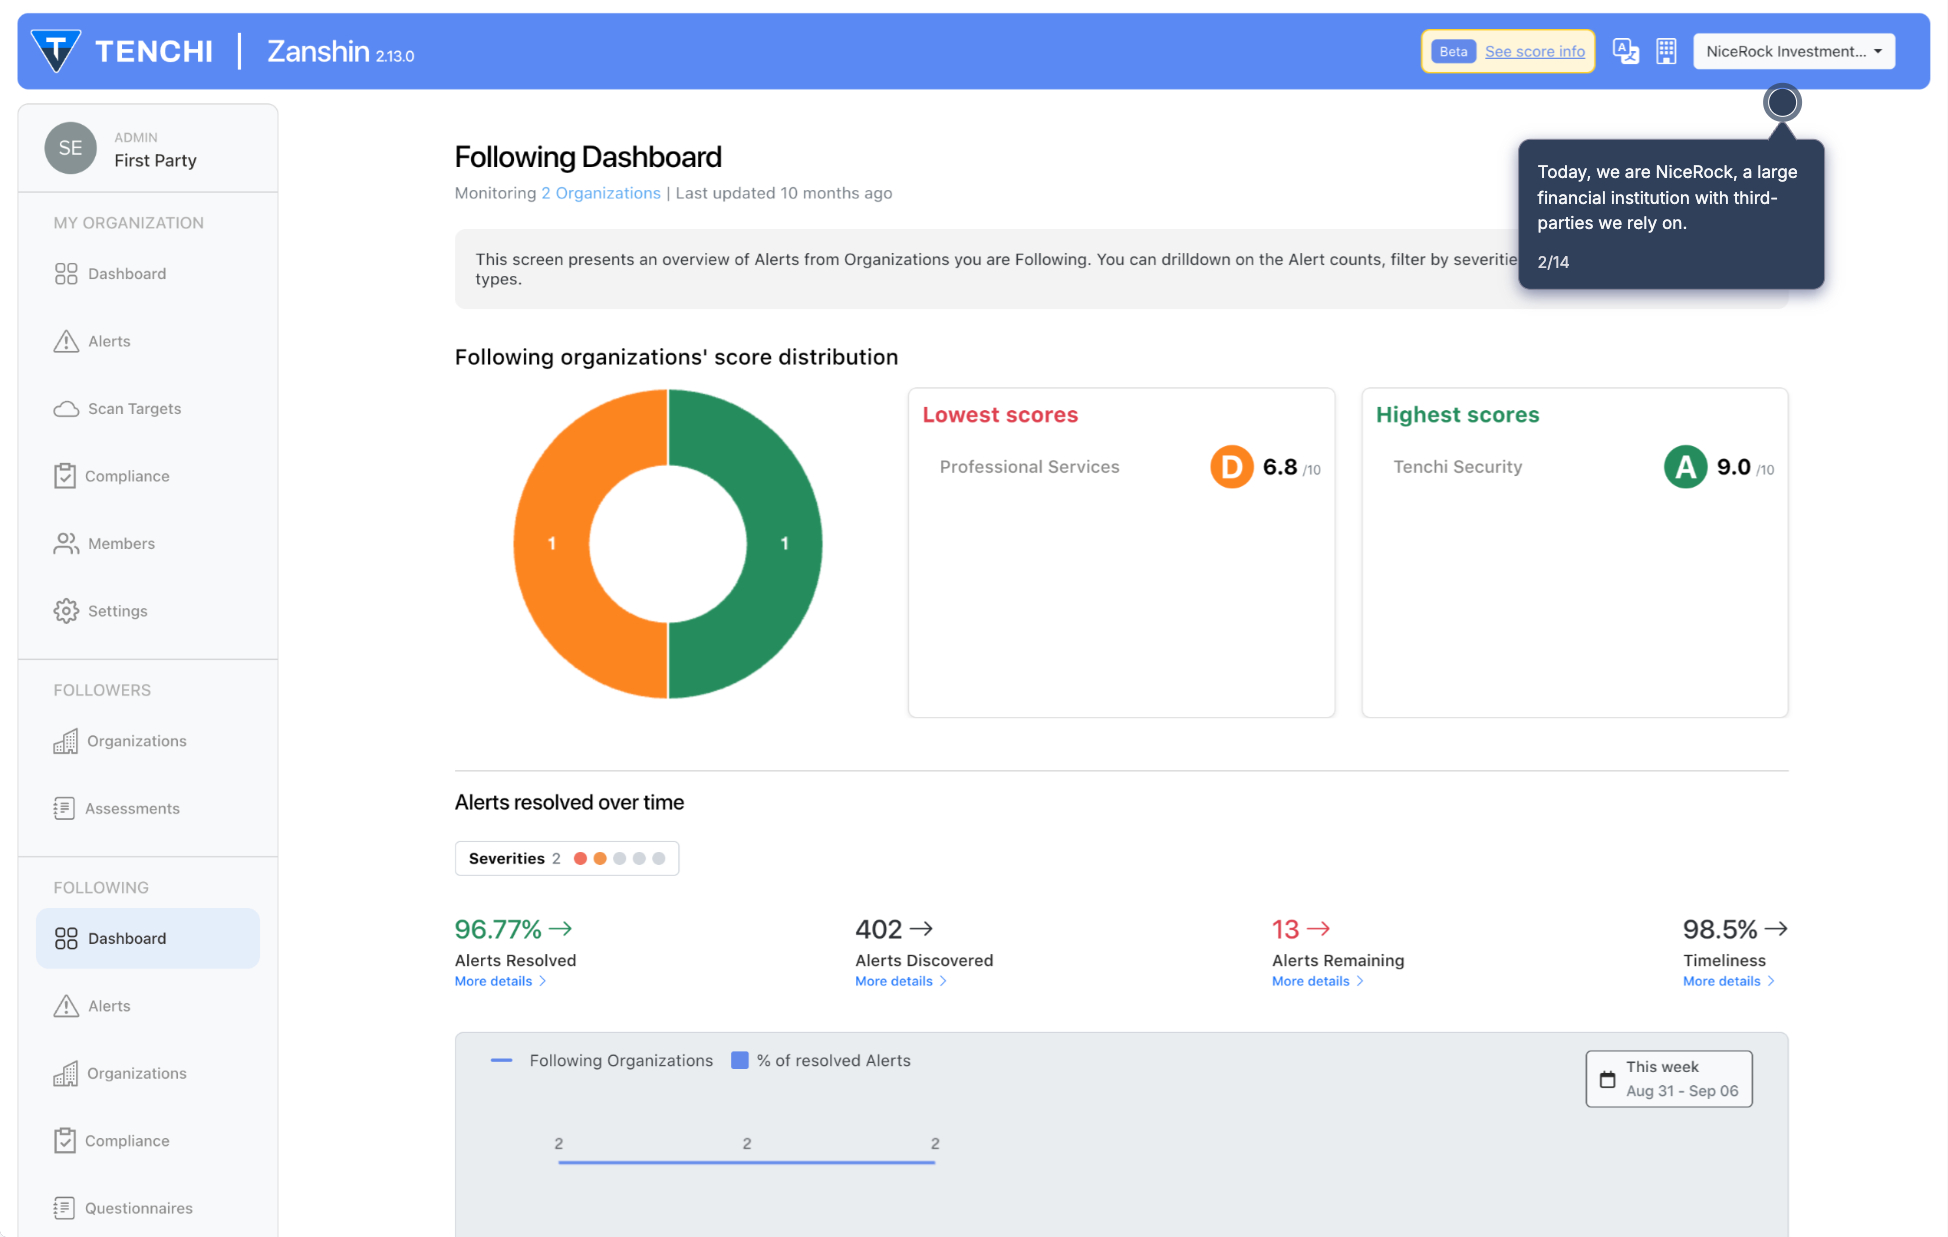The height and width of the screenshot is (1237, 1948).
Task: Toggle the red critical severity dot
Action: (x=580, y=859)
